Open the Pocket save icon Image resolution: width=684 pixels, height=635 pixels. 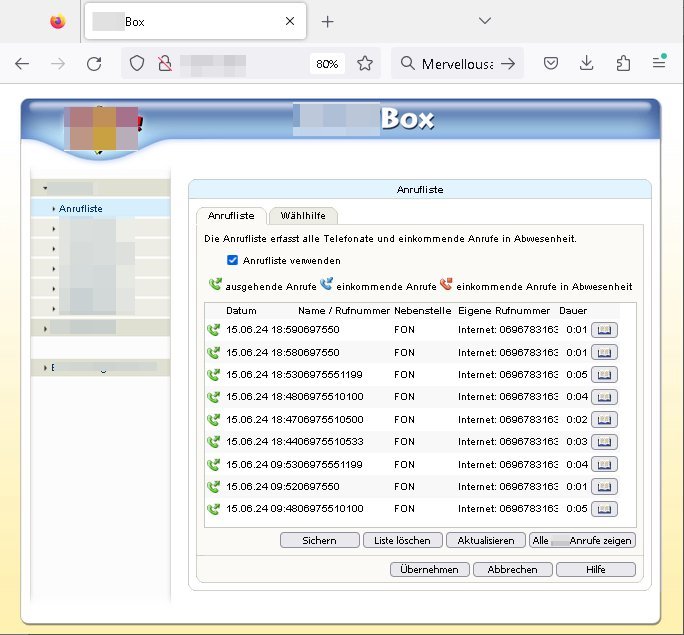[551, 64]
